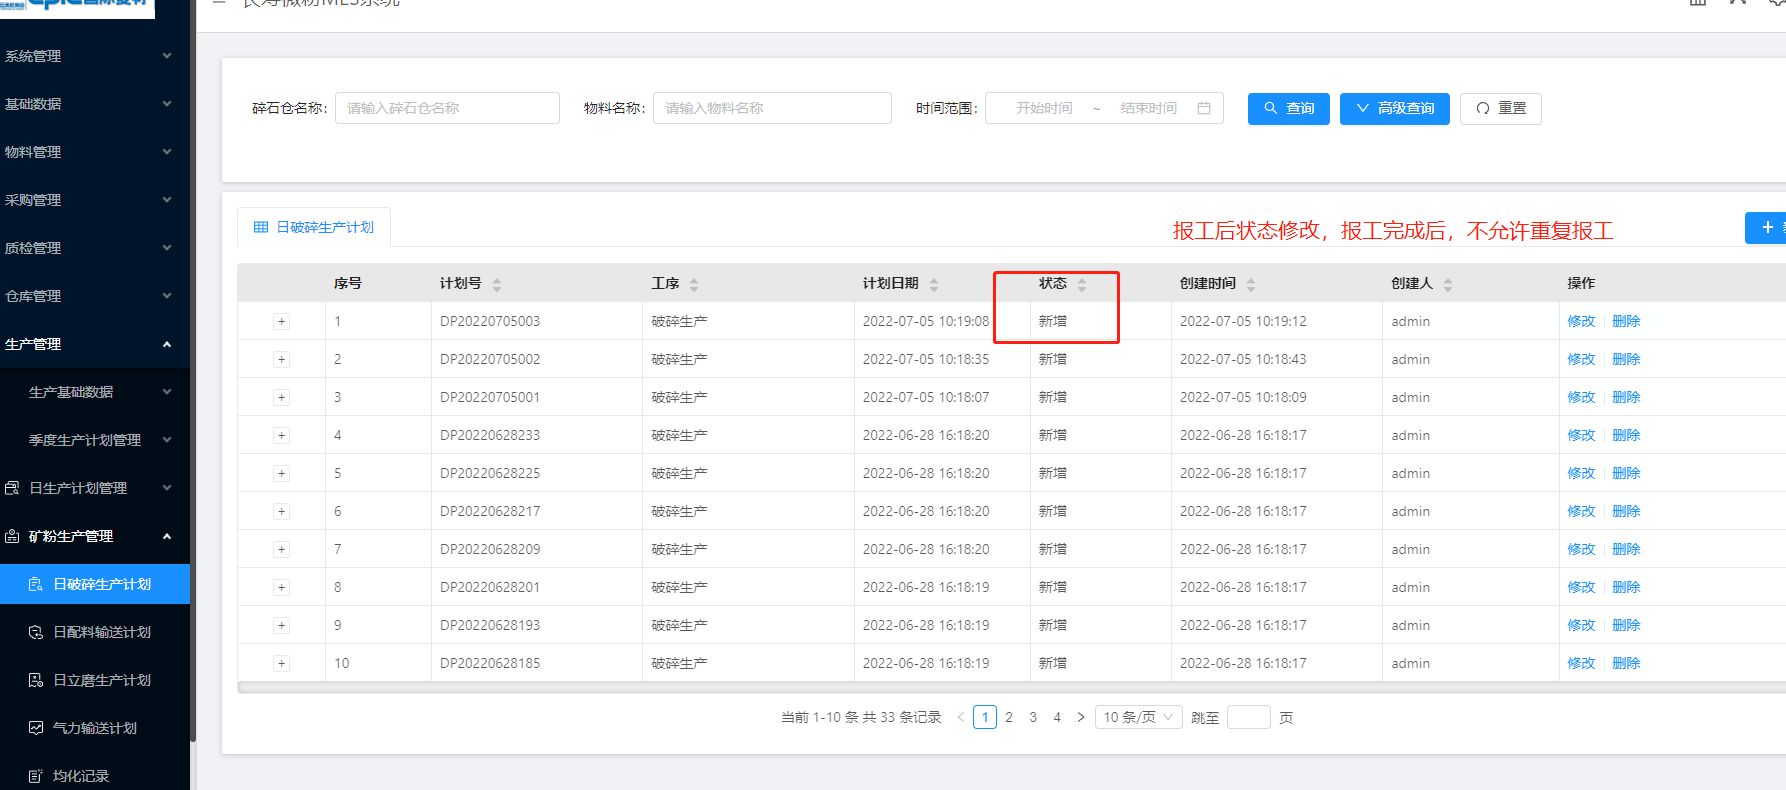Expand 系统管理 menu
The width and height of the screenshot is (1786, 790).
(95, 56)
